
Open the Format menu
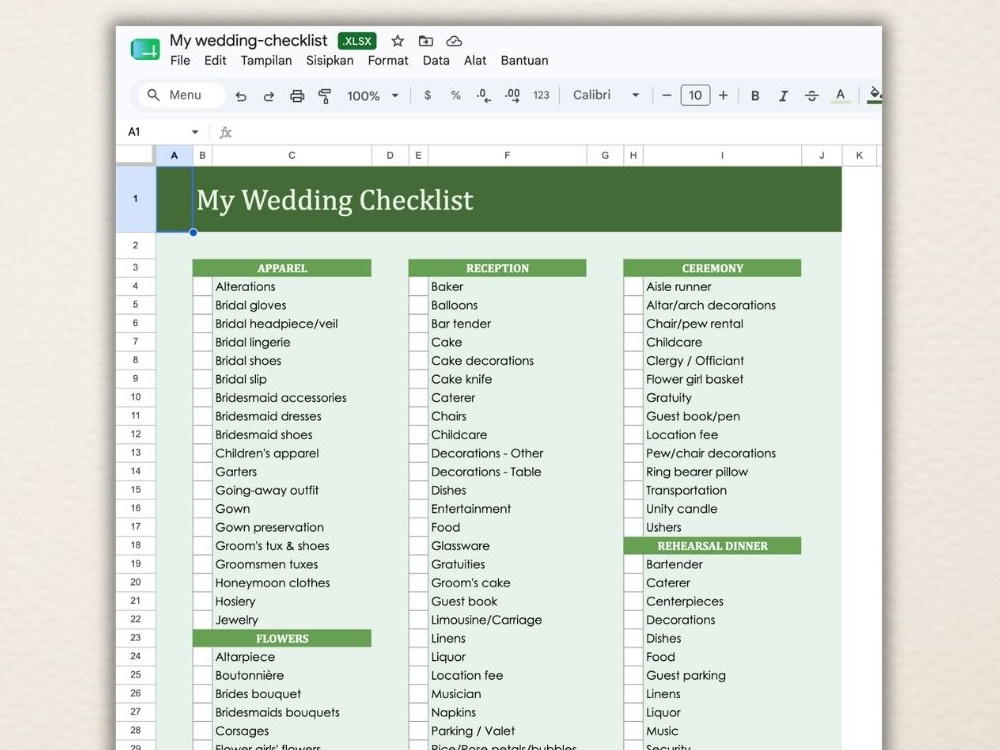pyautogui.click(x=388, y=61)
